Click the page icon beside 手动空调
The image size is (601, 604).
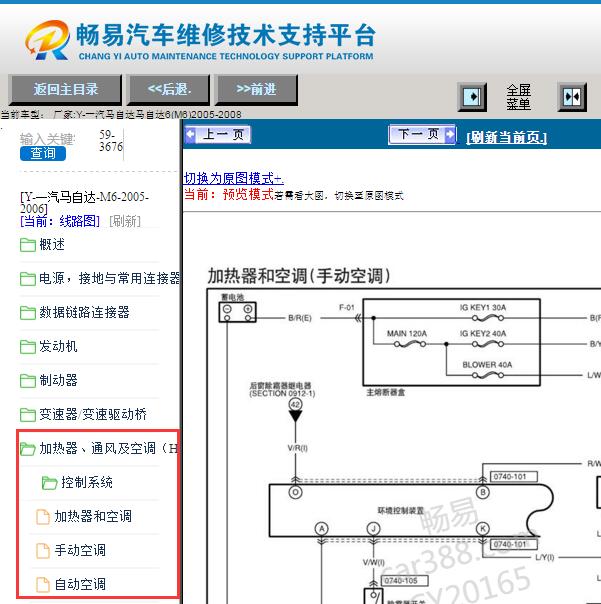(x=43, y=551)
